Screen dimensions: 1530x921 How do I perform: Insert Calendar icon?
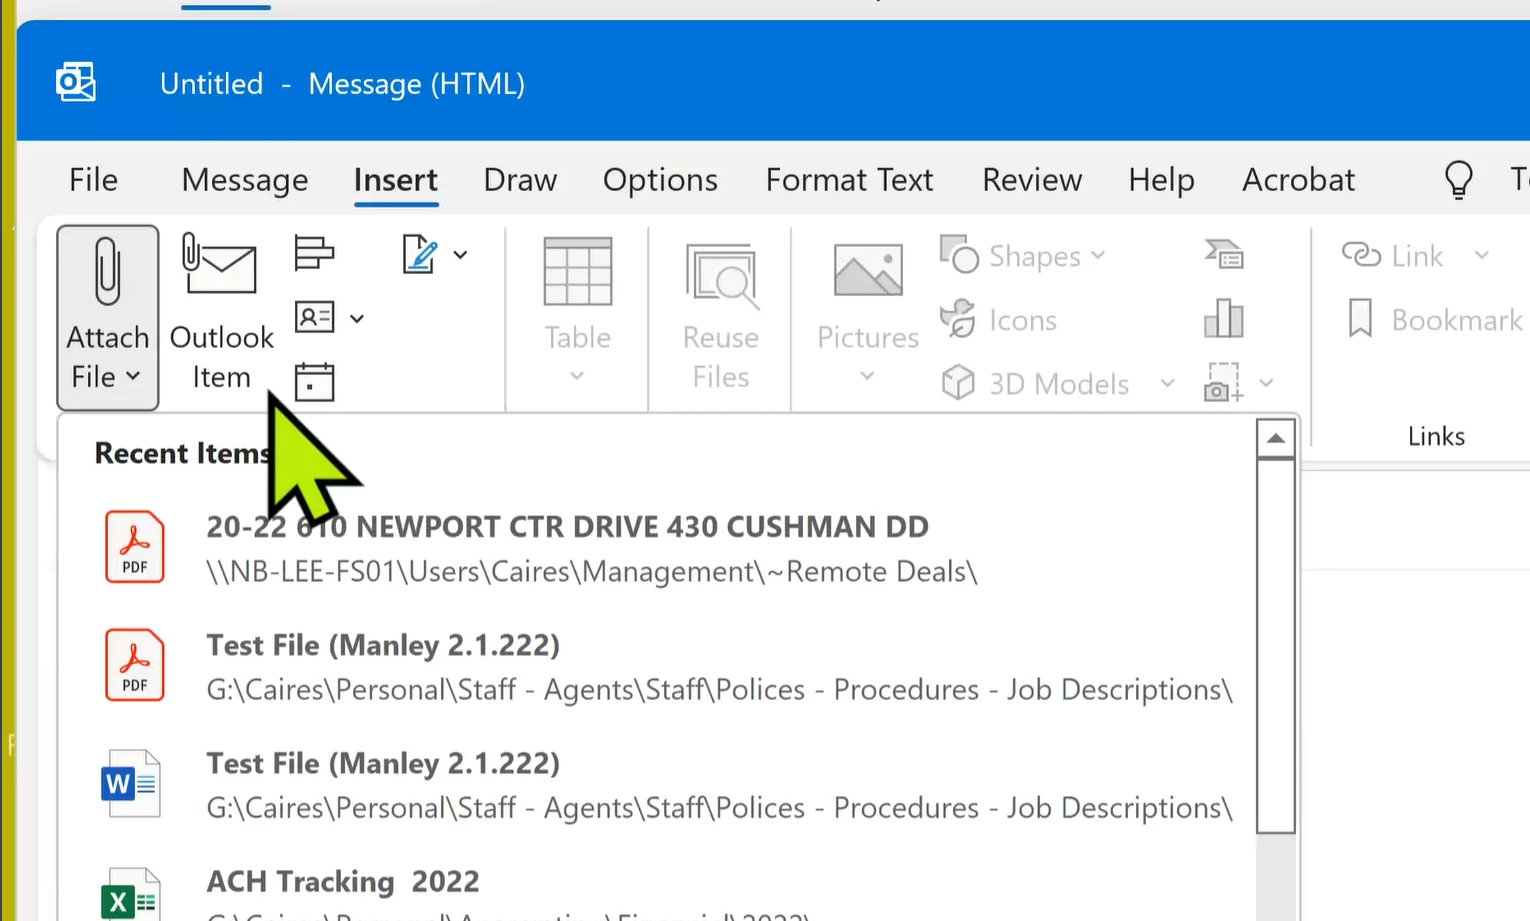pos(314,382)
